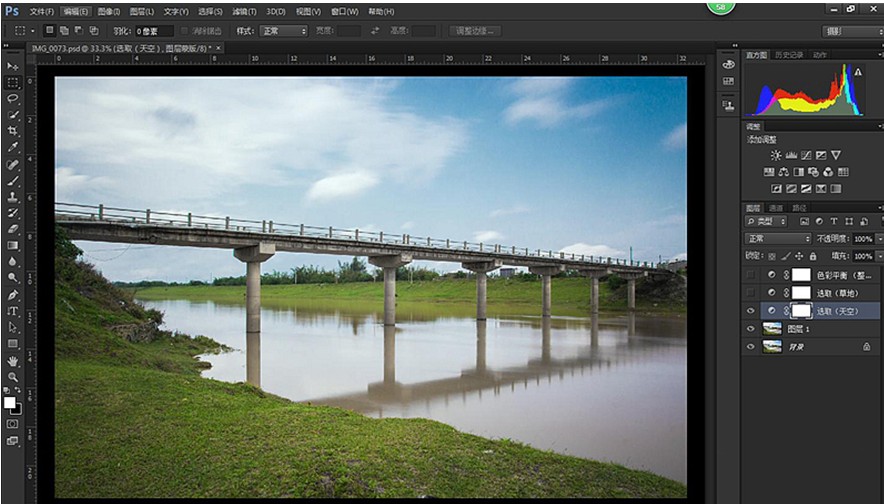Toggle lock image pixels brush icon
The height and width of the screenshot is (504, 884).
[x=786, y=257]
